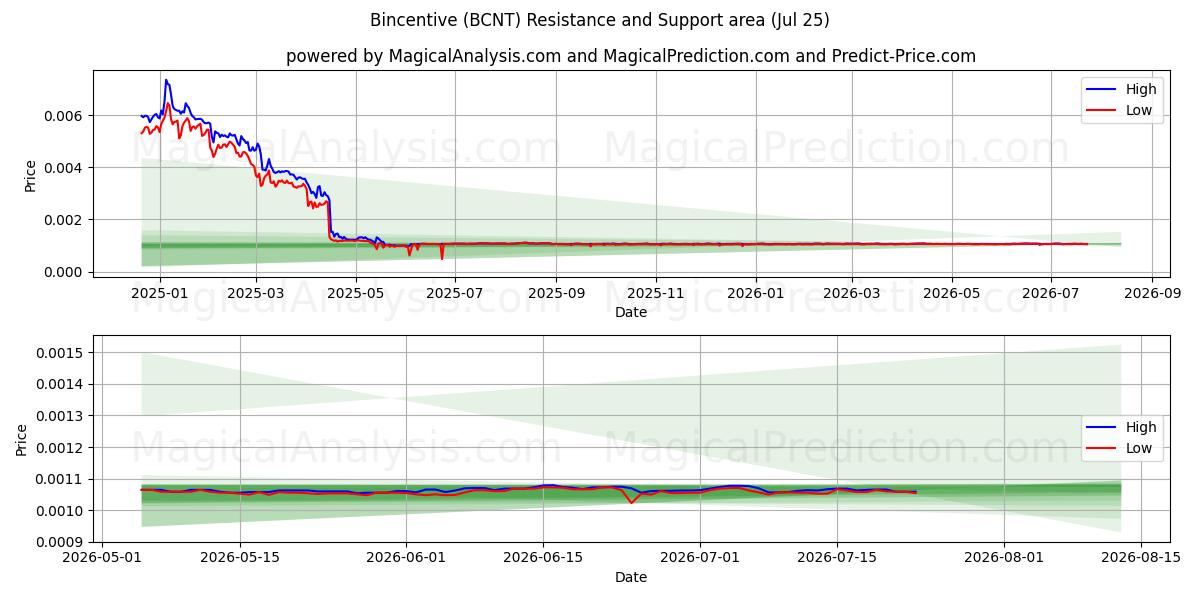This screenshot has width=1200, height=600.
Task: Click the '2026-05' tick on upper date axis
Action: click(x=951, y=293)
